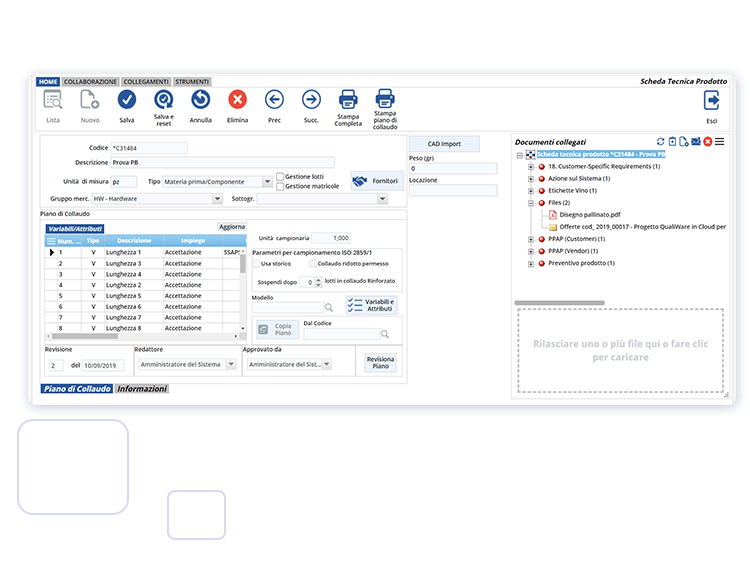Click the clipboard icon in Documenti collegati
Viewport: 750px width, 575px height.
[x=673, y=142]
